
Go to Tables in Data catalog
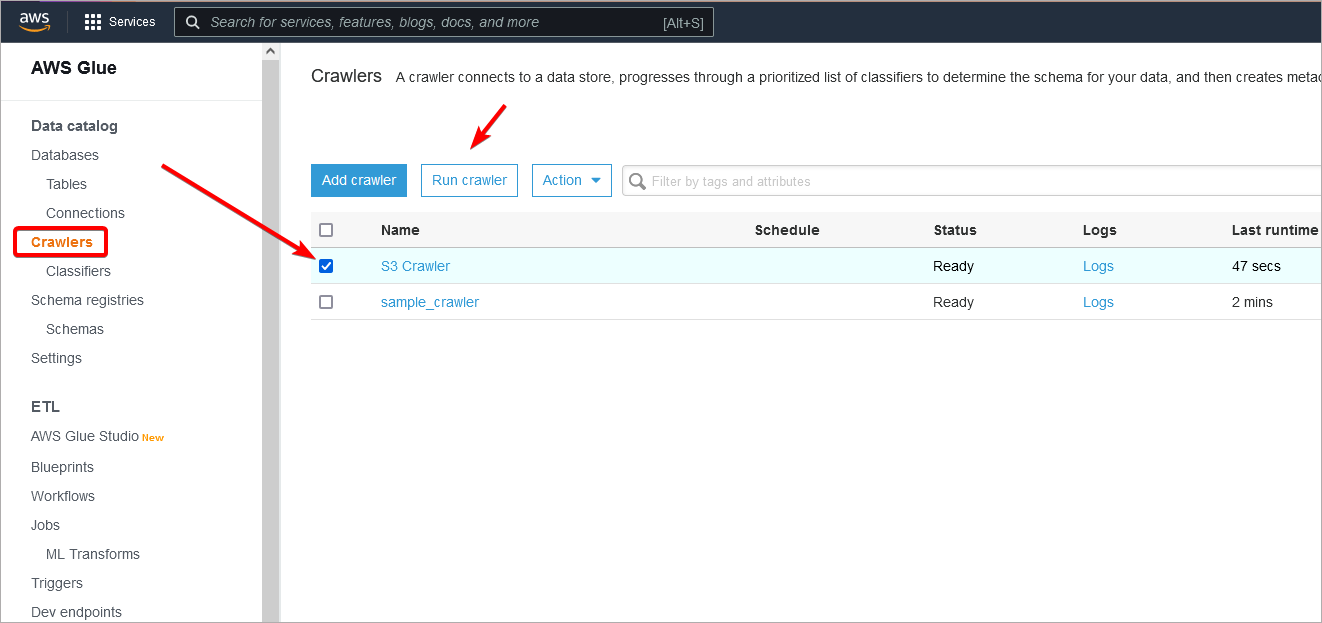coord(66,184)
